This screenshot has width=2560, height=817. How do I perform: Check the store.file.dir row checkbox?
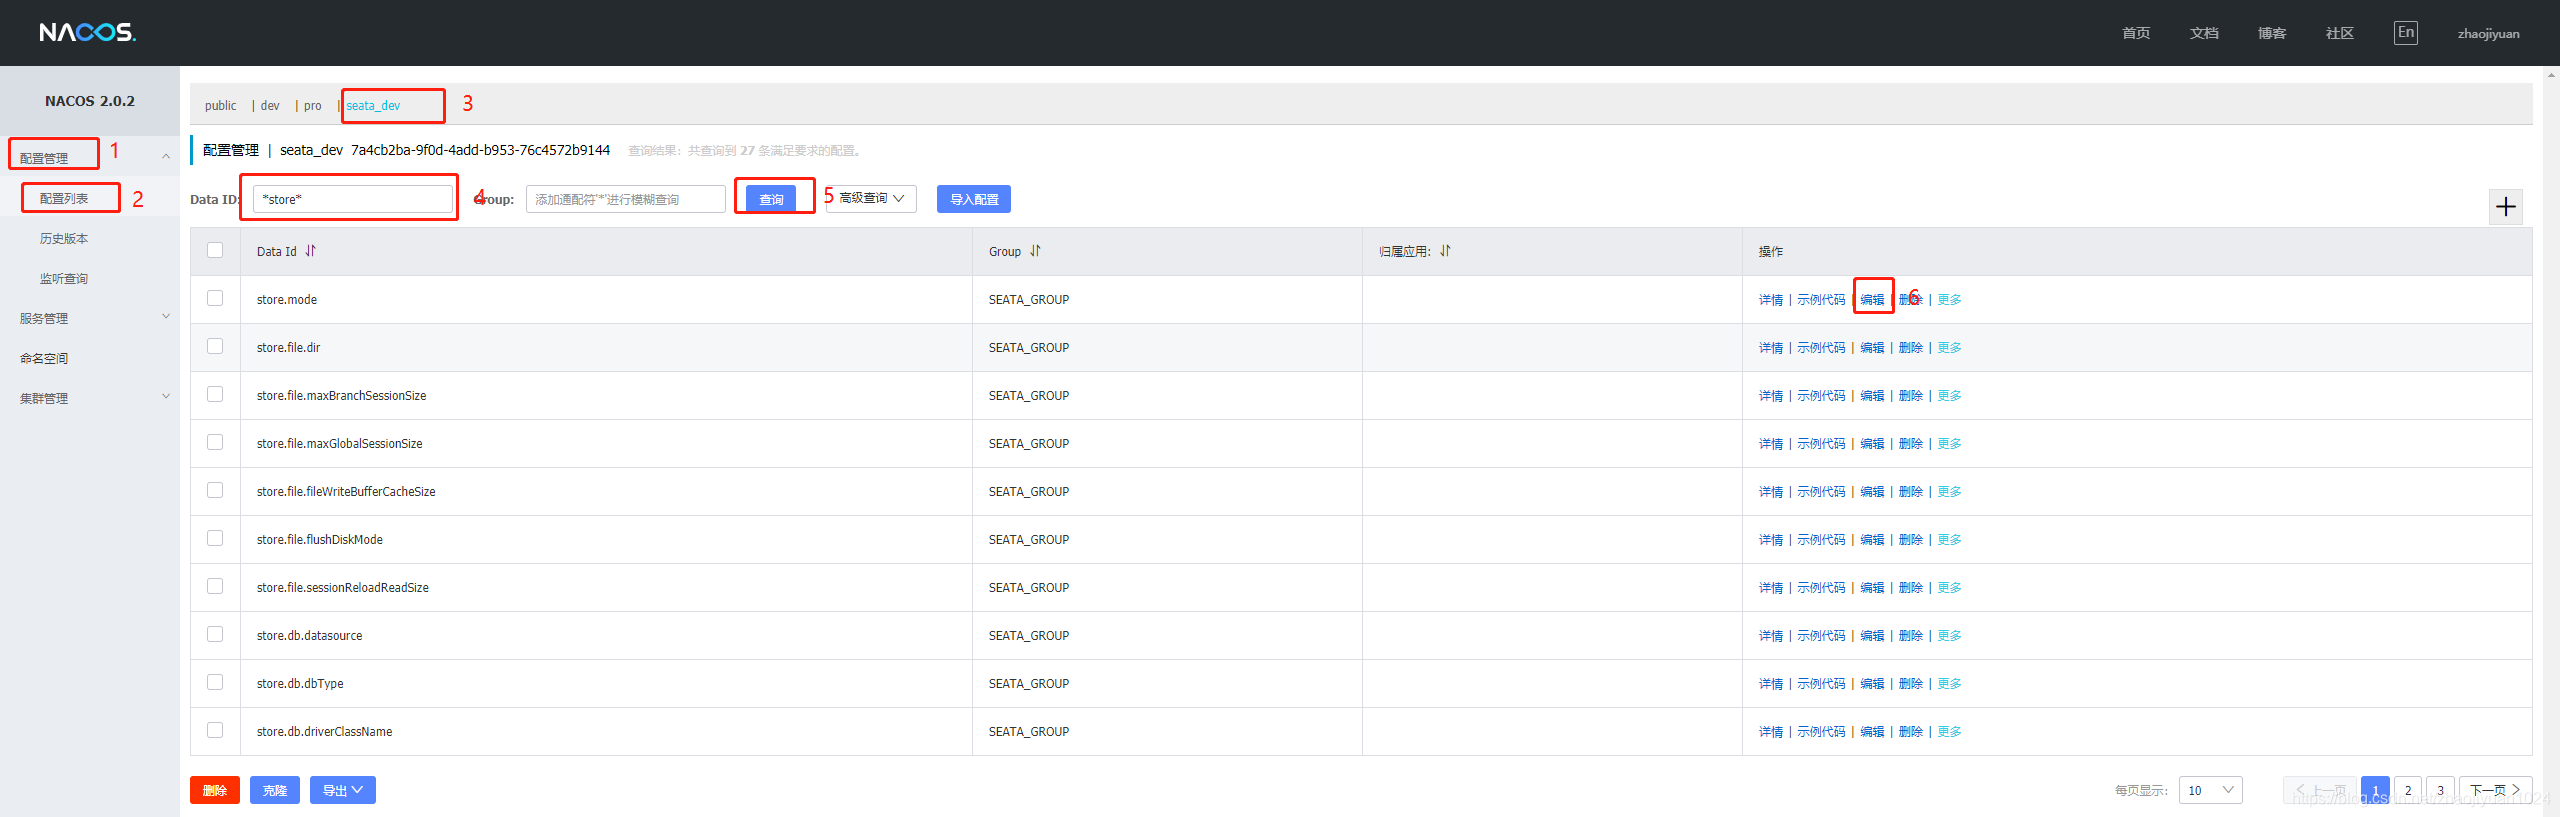point(215,346)
